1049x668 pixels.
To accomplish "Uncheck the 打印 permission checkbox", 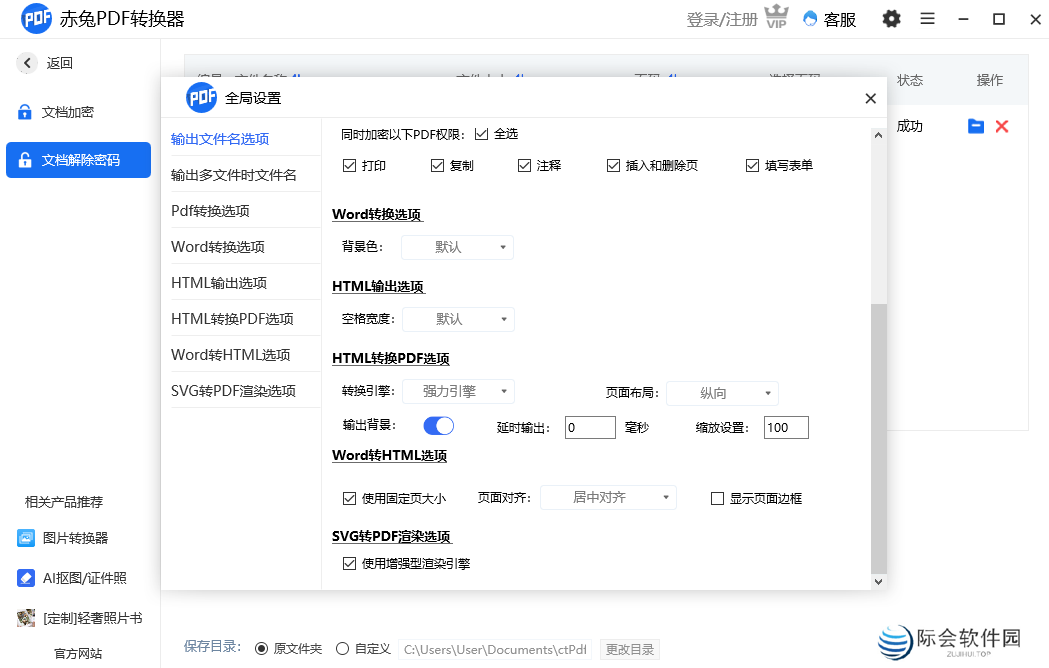I will tap(349, 165).
